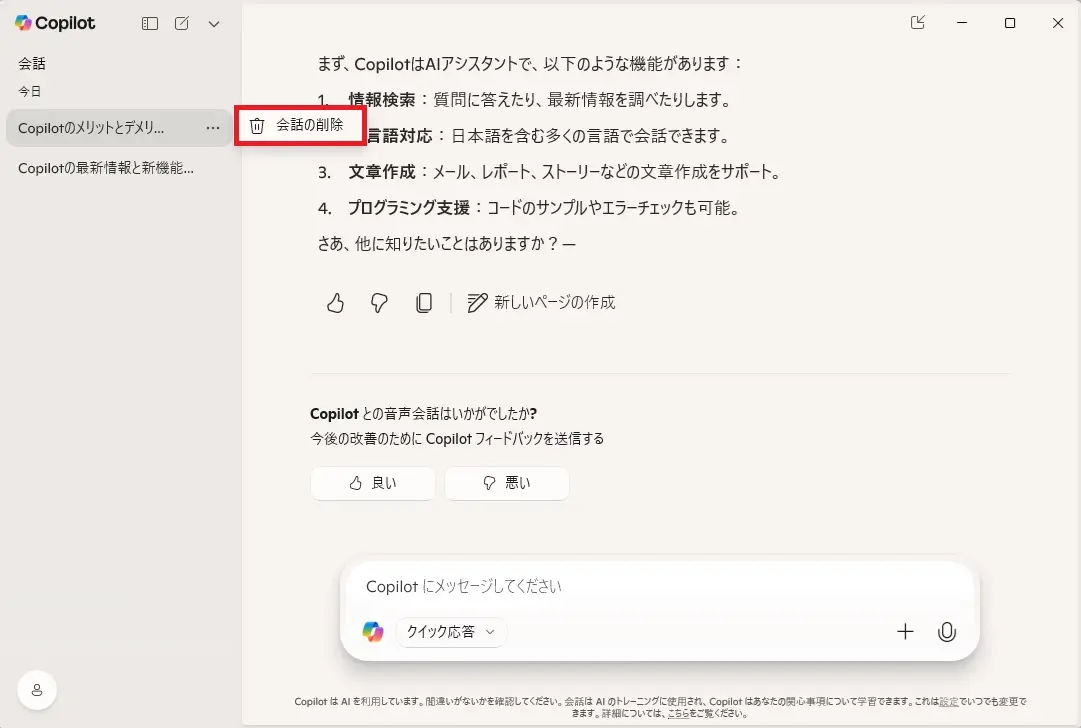Open the three-dot menu for Copilotのメリットとデメリ...
Viewport: 1081px width, 728px height.
[213, 128]
